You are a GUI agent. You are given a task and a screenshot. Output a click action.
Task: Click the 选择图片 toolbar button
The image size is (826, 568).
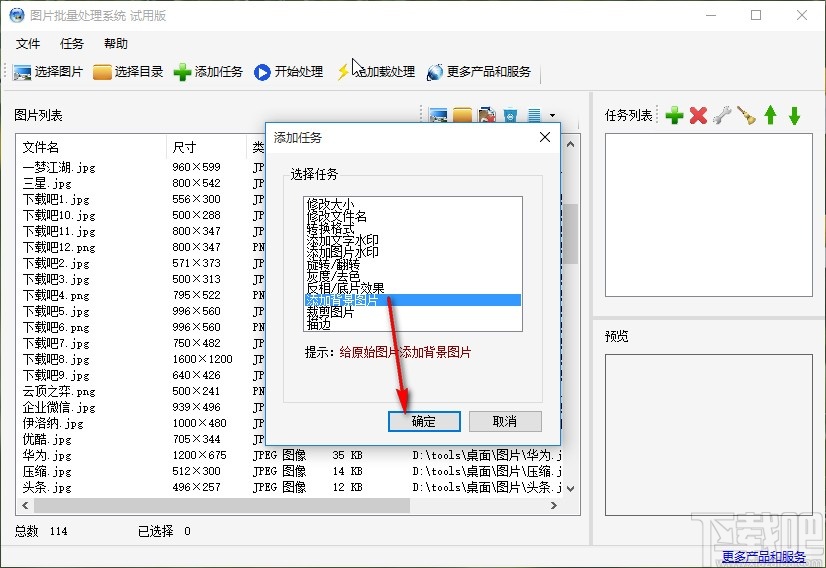pyautogui.click(x=48, y=72)
